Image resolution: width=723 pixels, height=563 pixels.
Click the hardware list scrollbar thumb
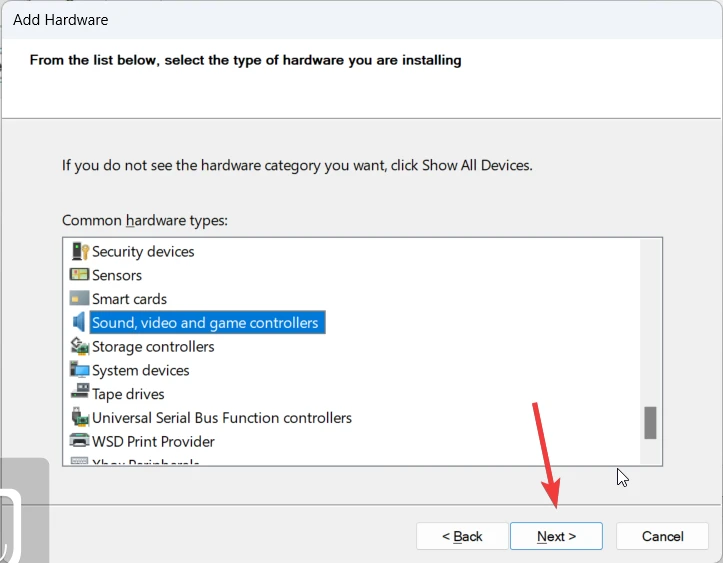coord(650,423)
